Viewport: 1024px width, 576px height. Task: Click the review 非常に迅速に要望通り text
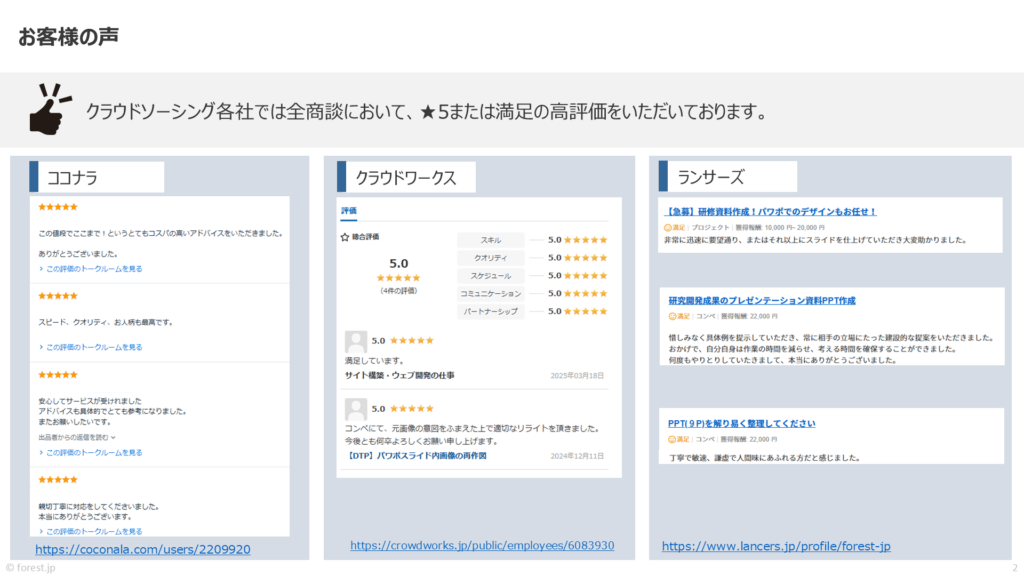pos(815,240)
